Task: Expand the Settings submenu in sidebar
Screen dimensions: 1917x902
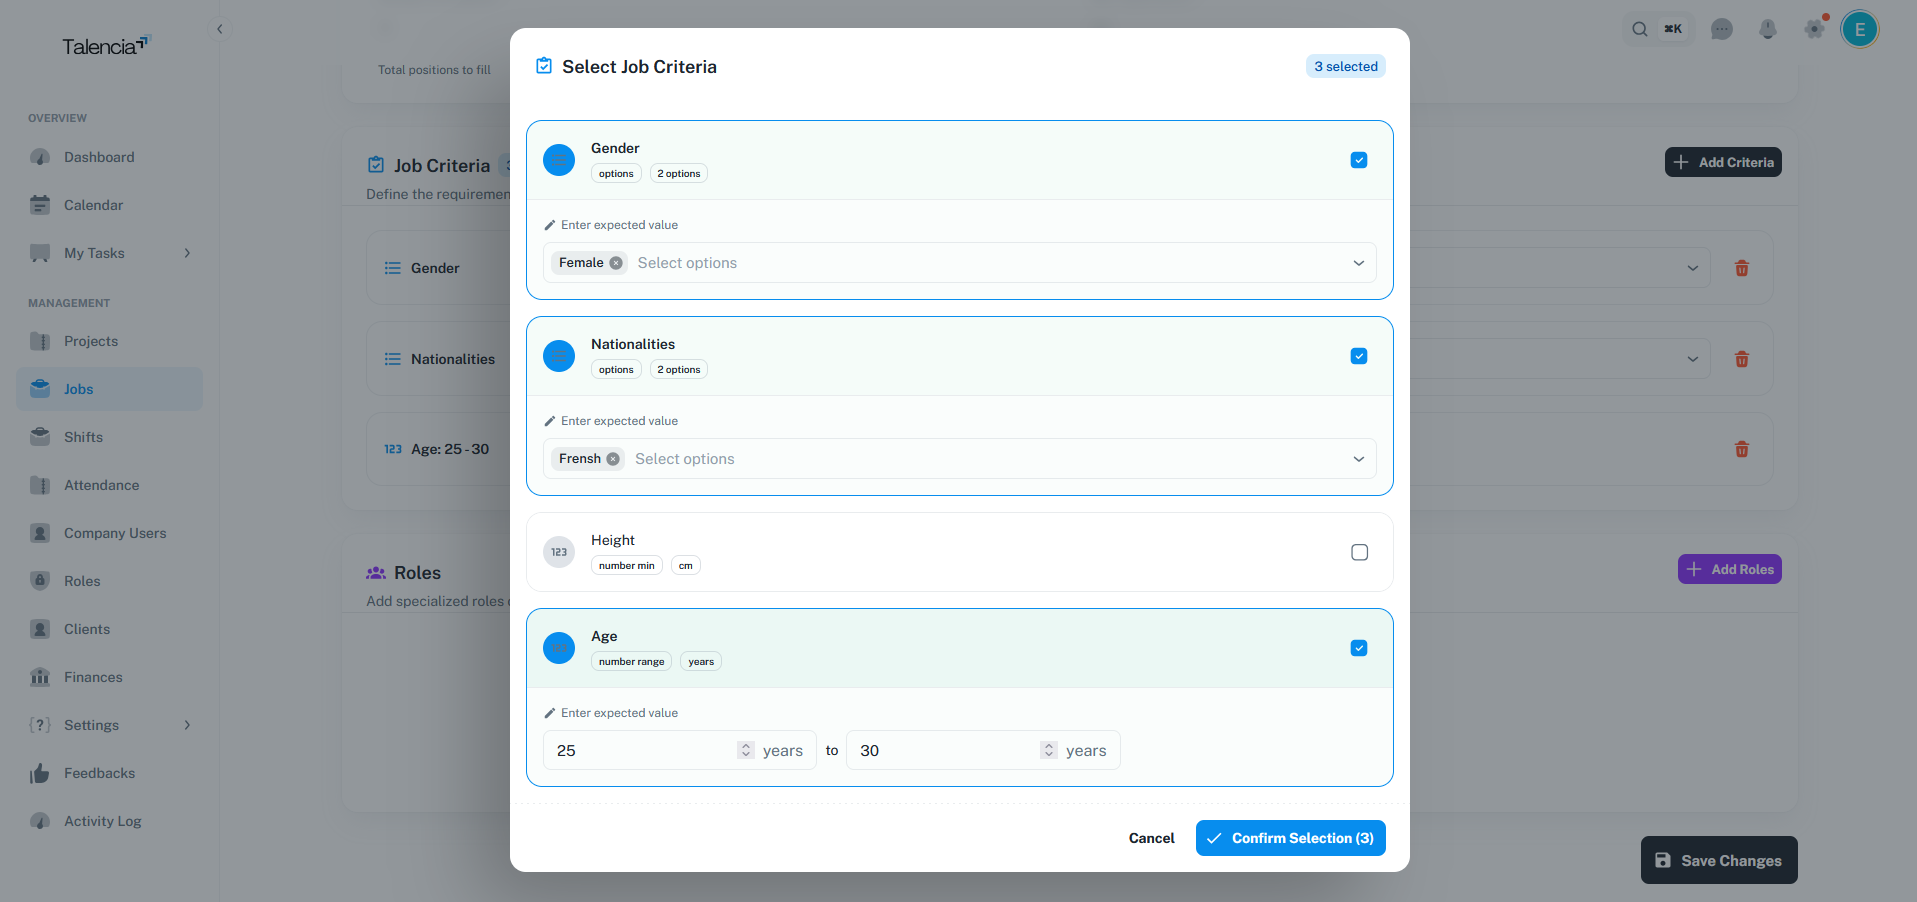Action: coord(187,725)
